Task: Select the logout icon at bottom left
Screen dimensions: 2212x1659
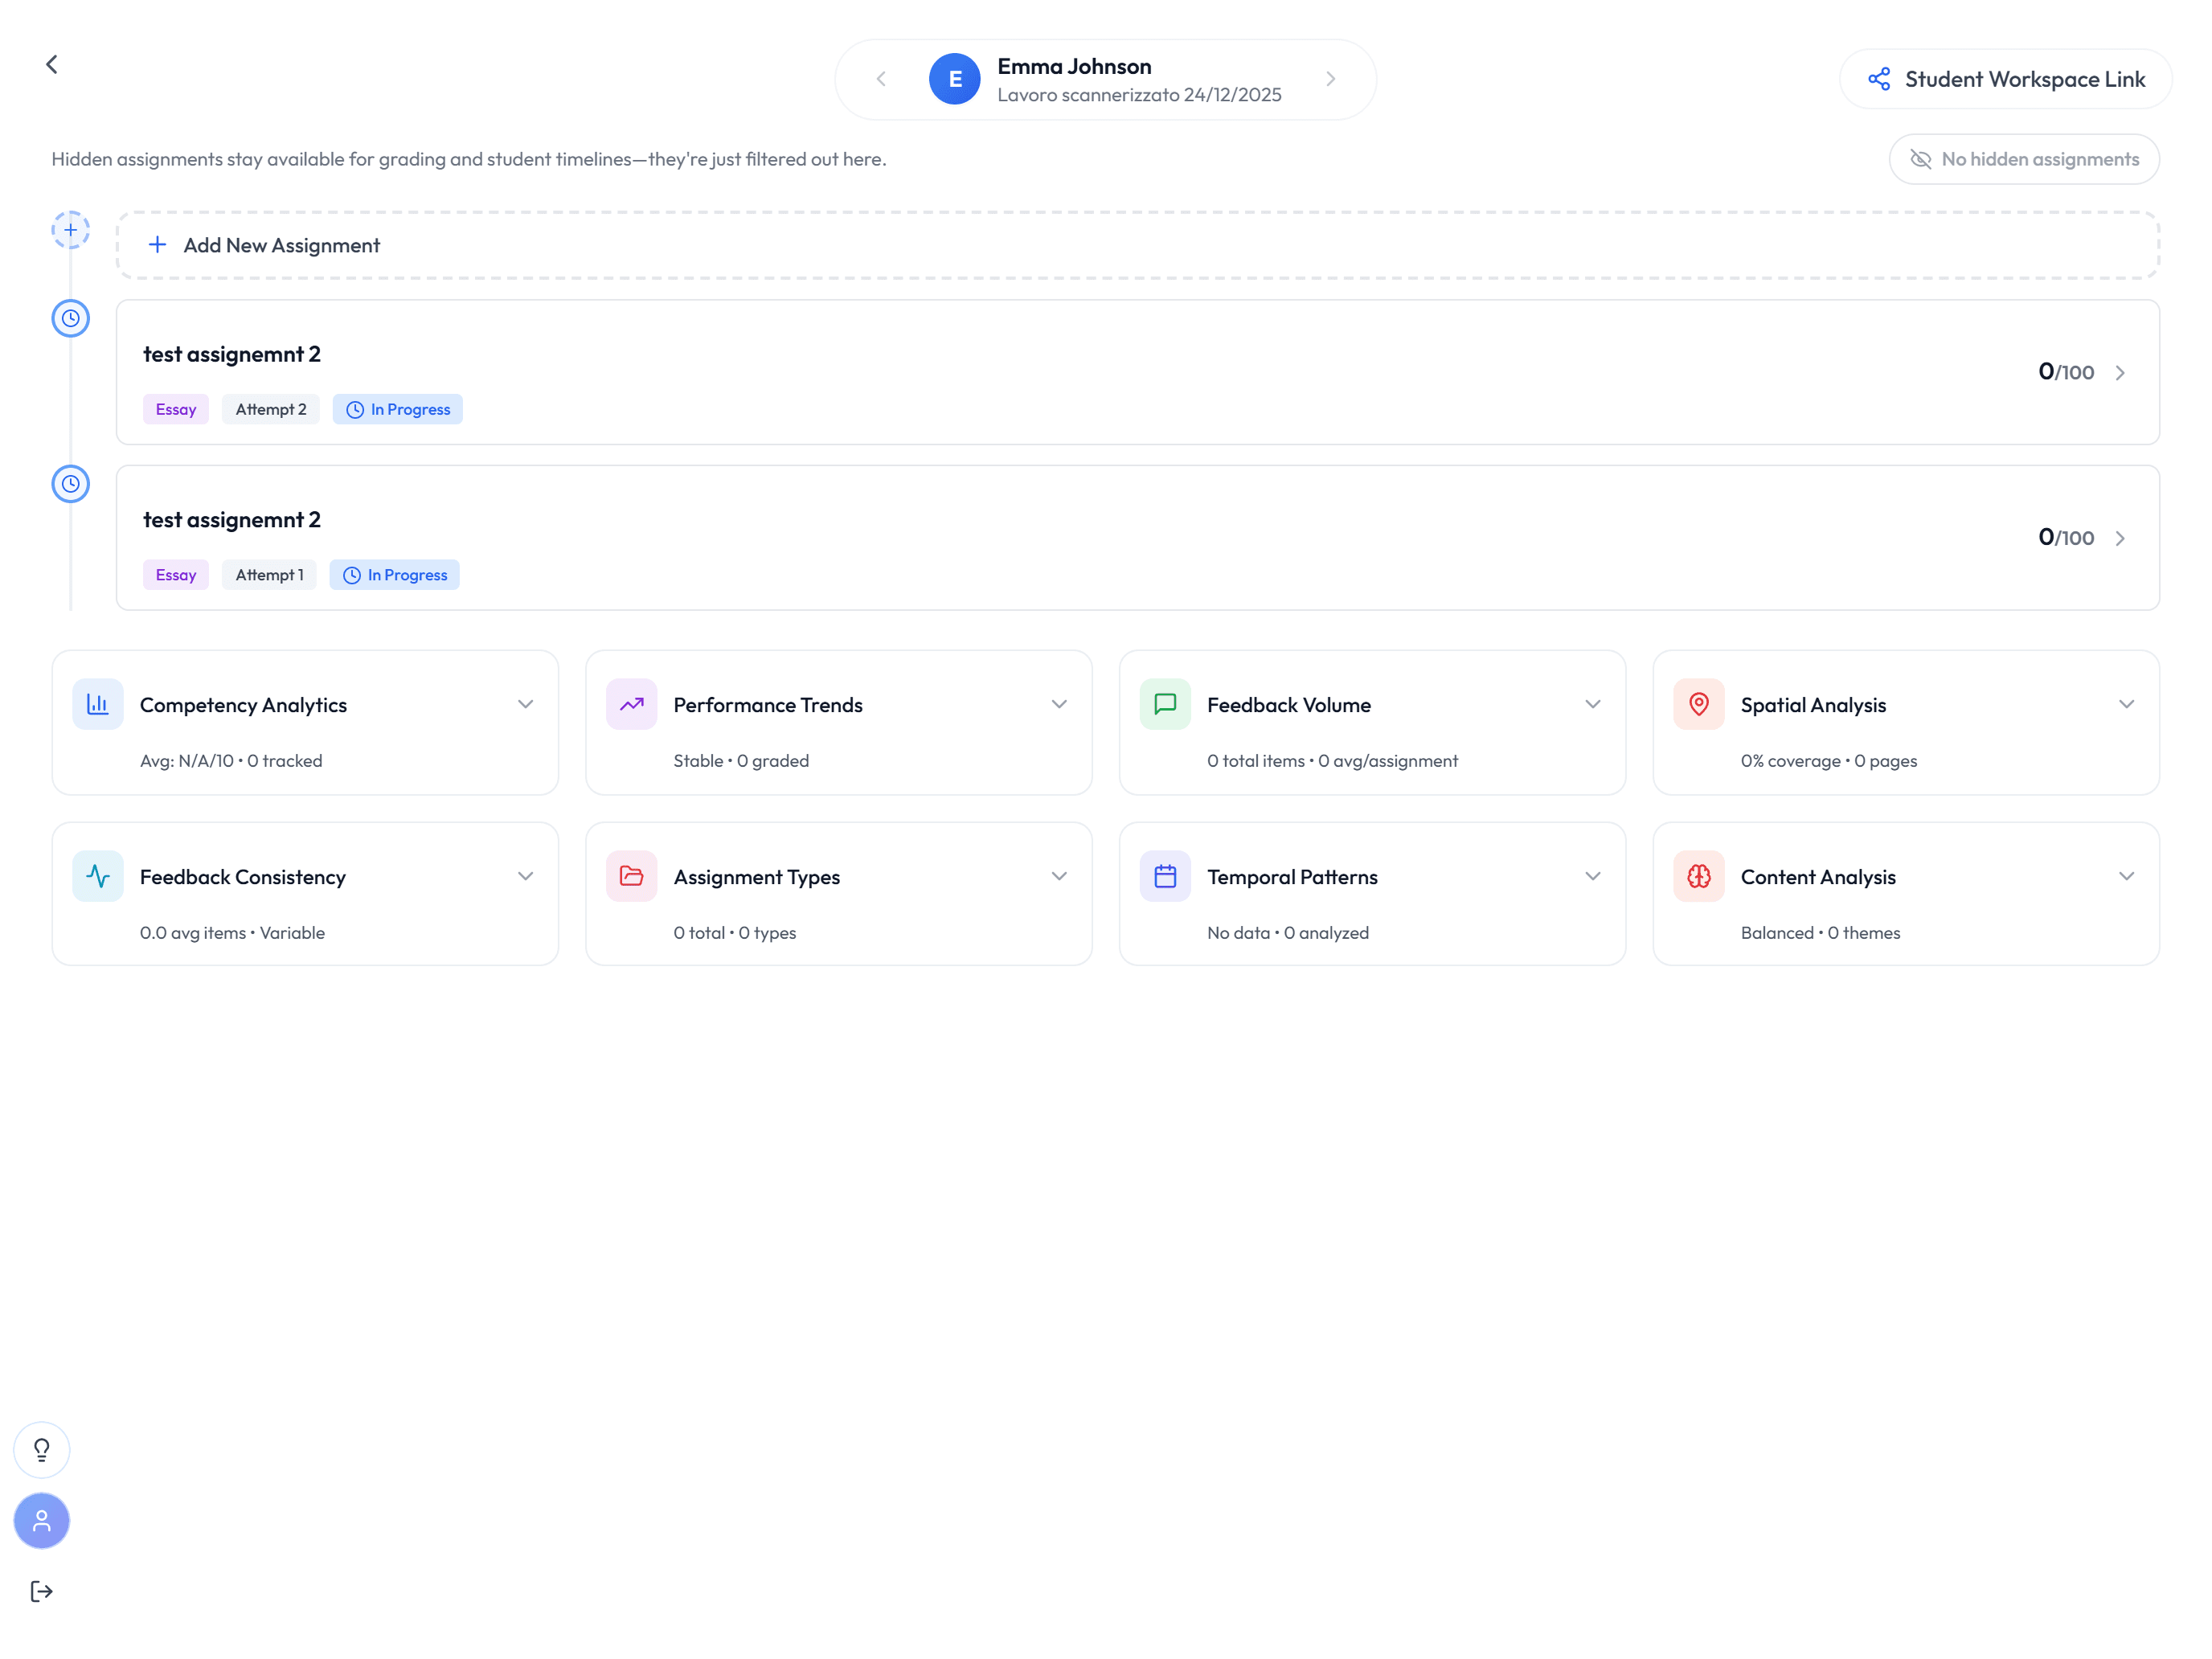Action: (41, 1591)
